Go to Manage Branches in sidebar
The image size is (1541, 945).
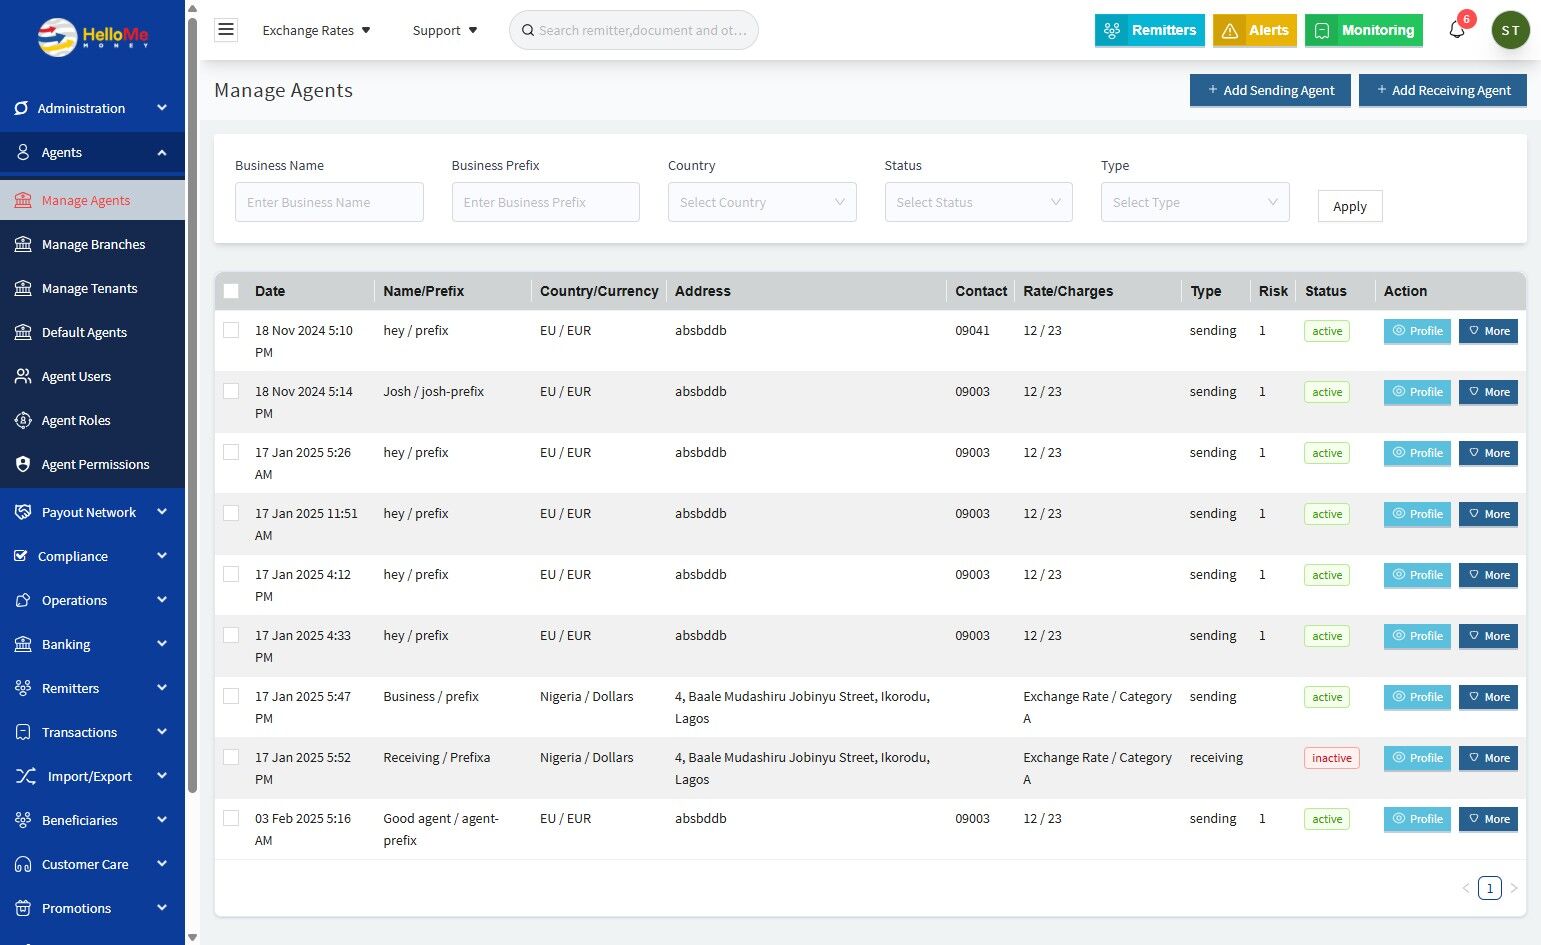[93, 244]
